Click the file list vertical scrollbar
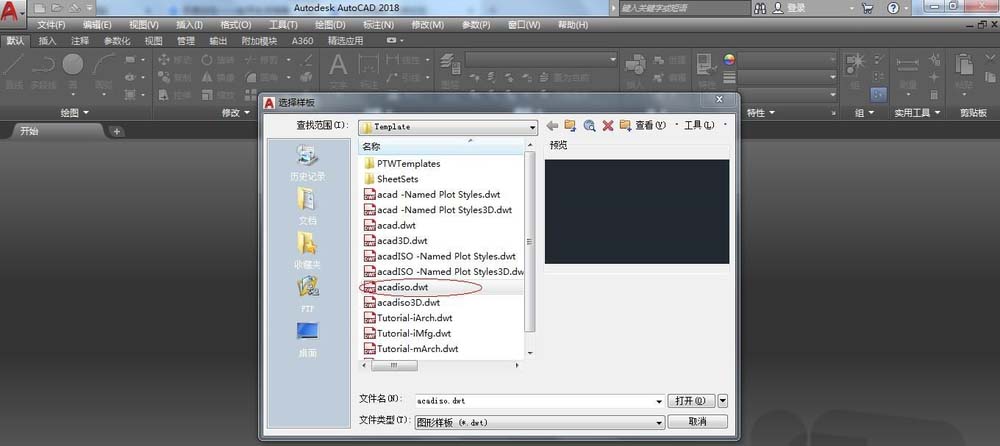Viewport: 1000px width, 446px height. [x=529, y=242]
